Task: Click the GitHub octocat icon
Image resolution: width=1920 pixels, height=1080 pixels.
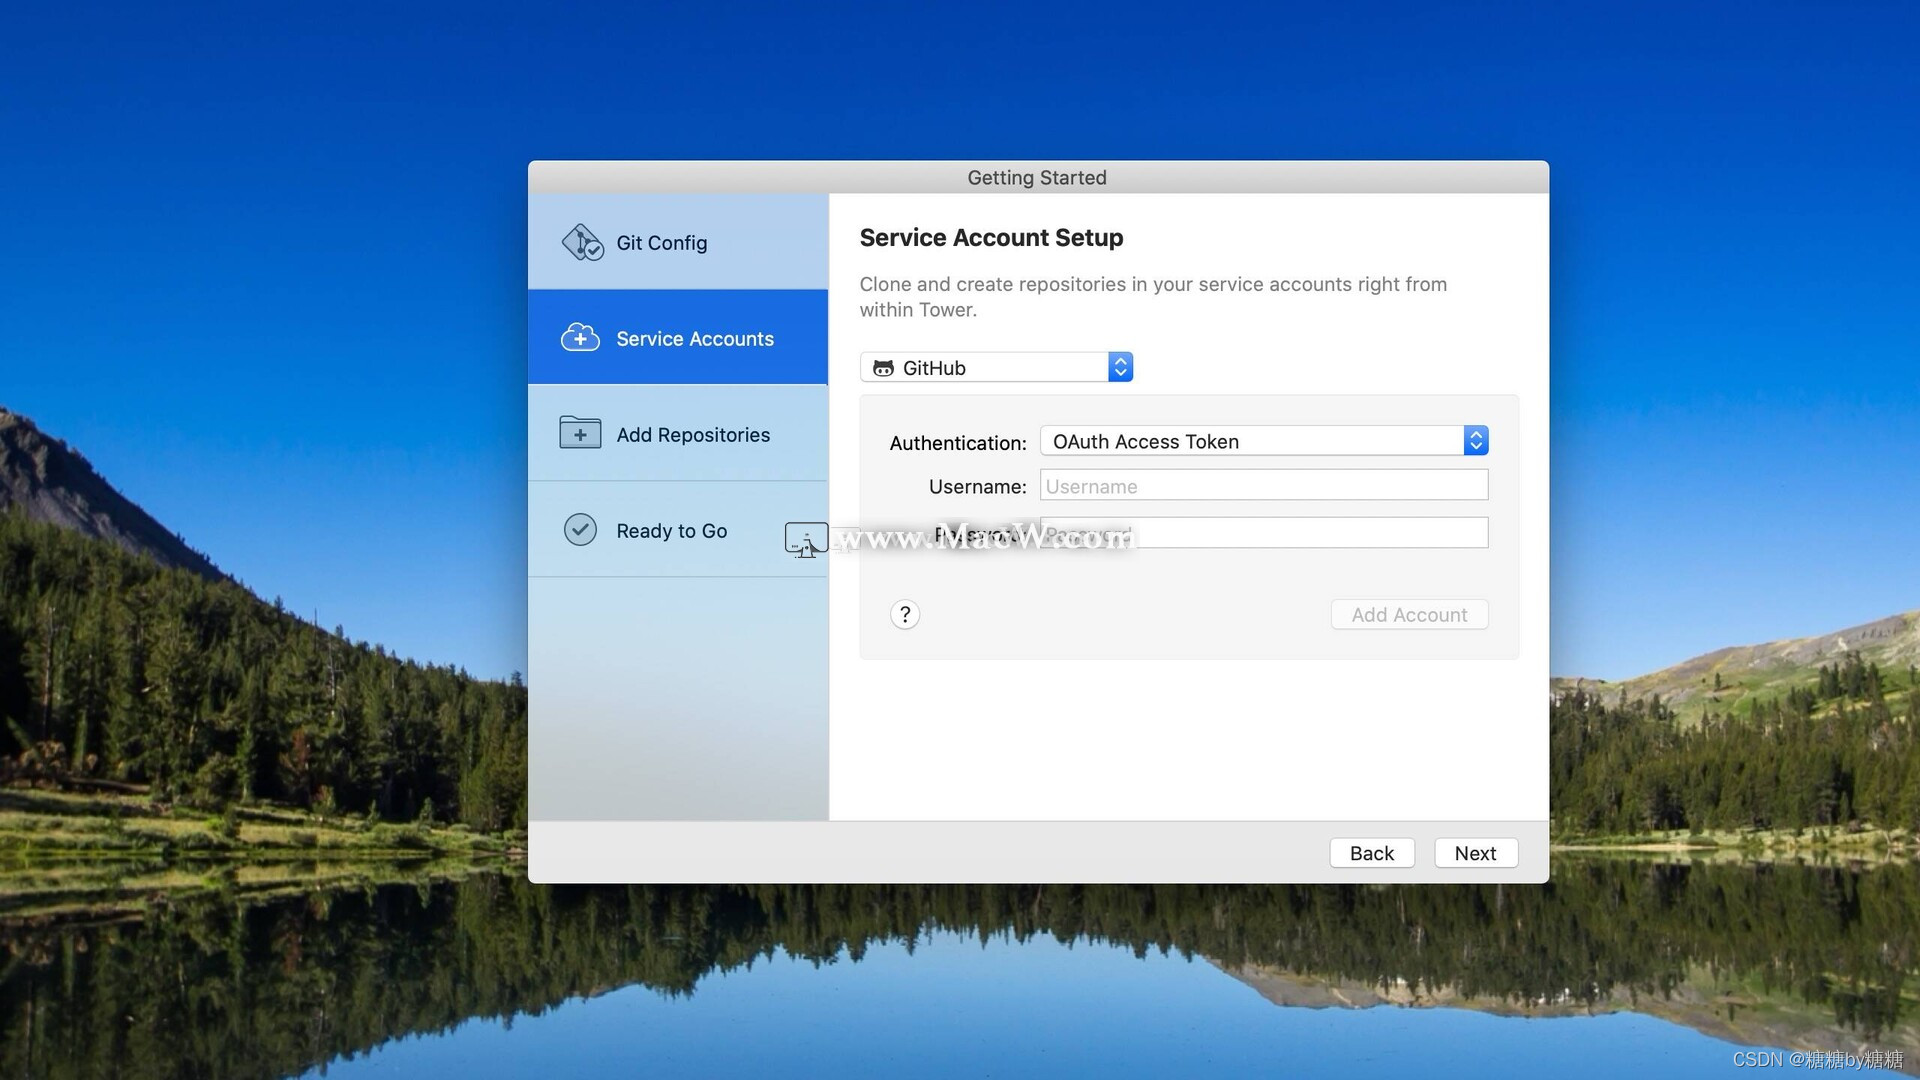Action: 883,368
